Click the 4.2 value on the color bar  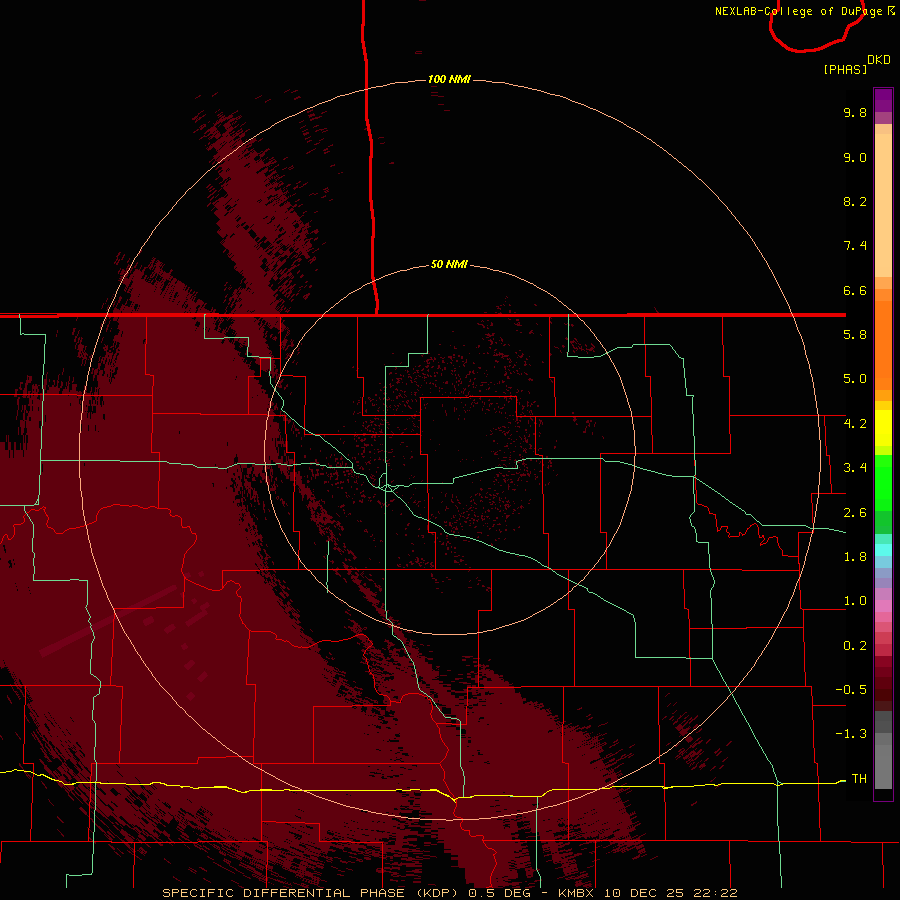855,424
